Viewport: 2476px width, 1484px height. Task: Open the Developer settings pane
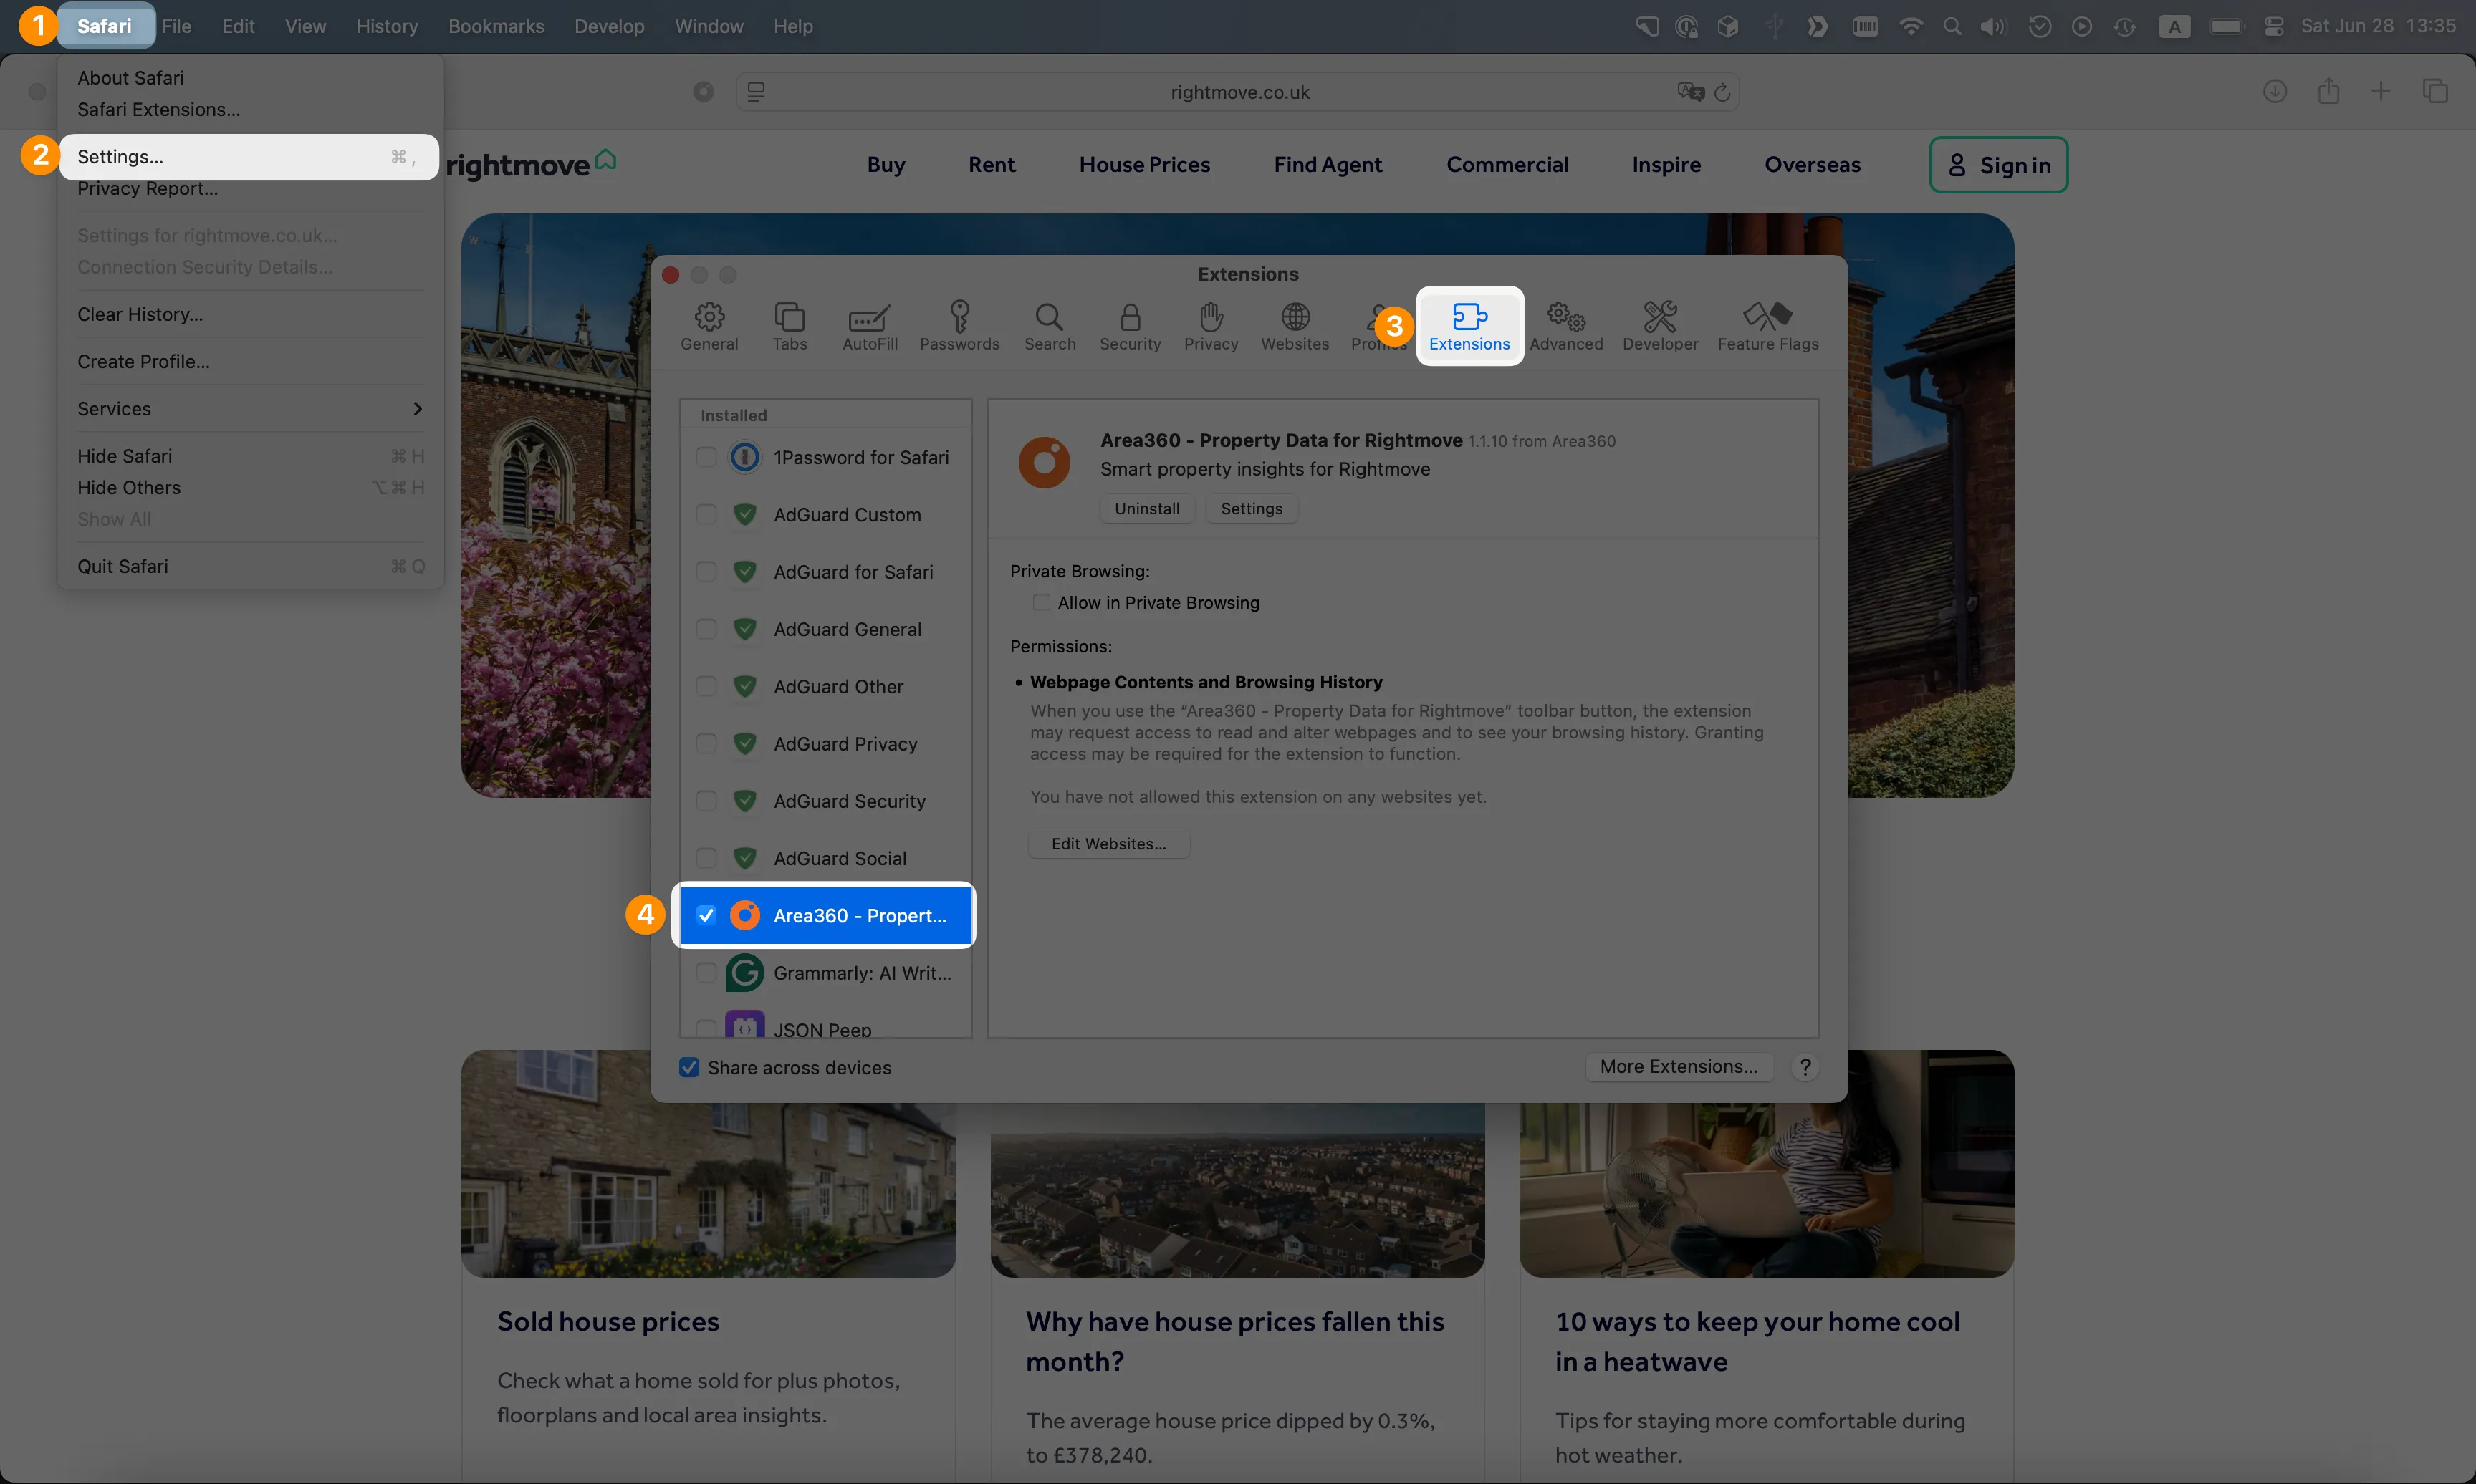(x=1660, y=326)
